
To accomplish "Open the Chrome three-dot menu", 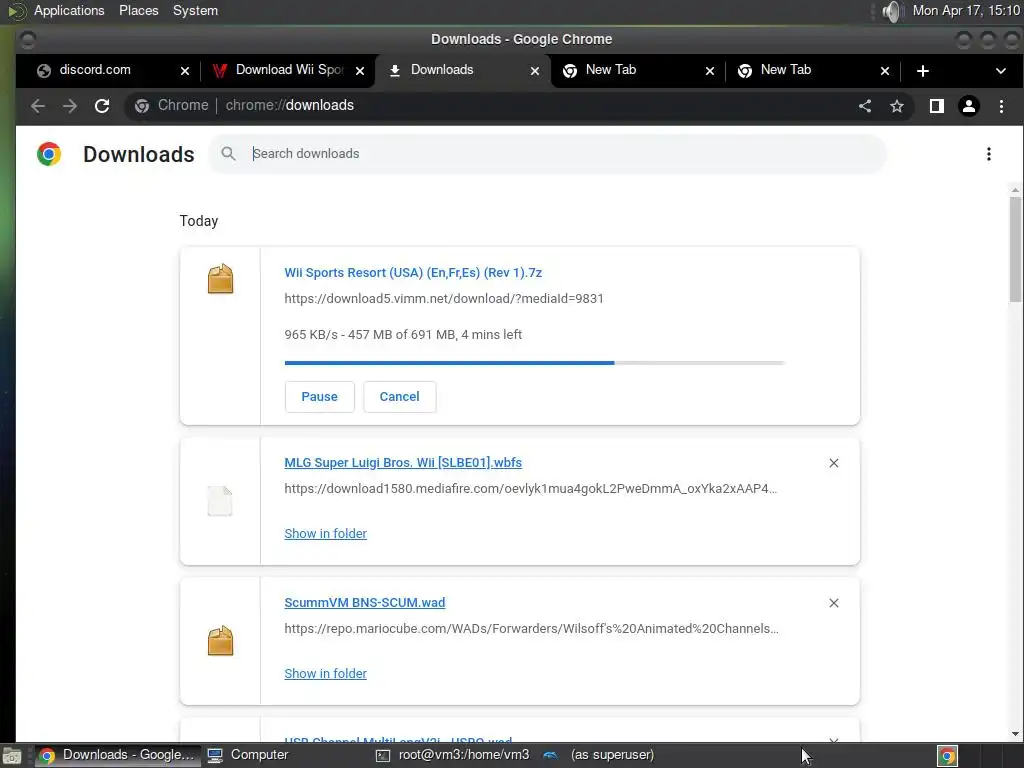I will coord(1001,106).
